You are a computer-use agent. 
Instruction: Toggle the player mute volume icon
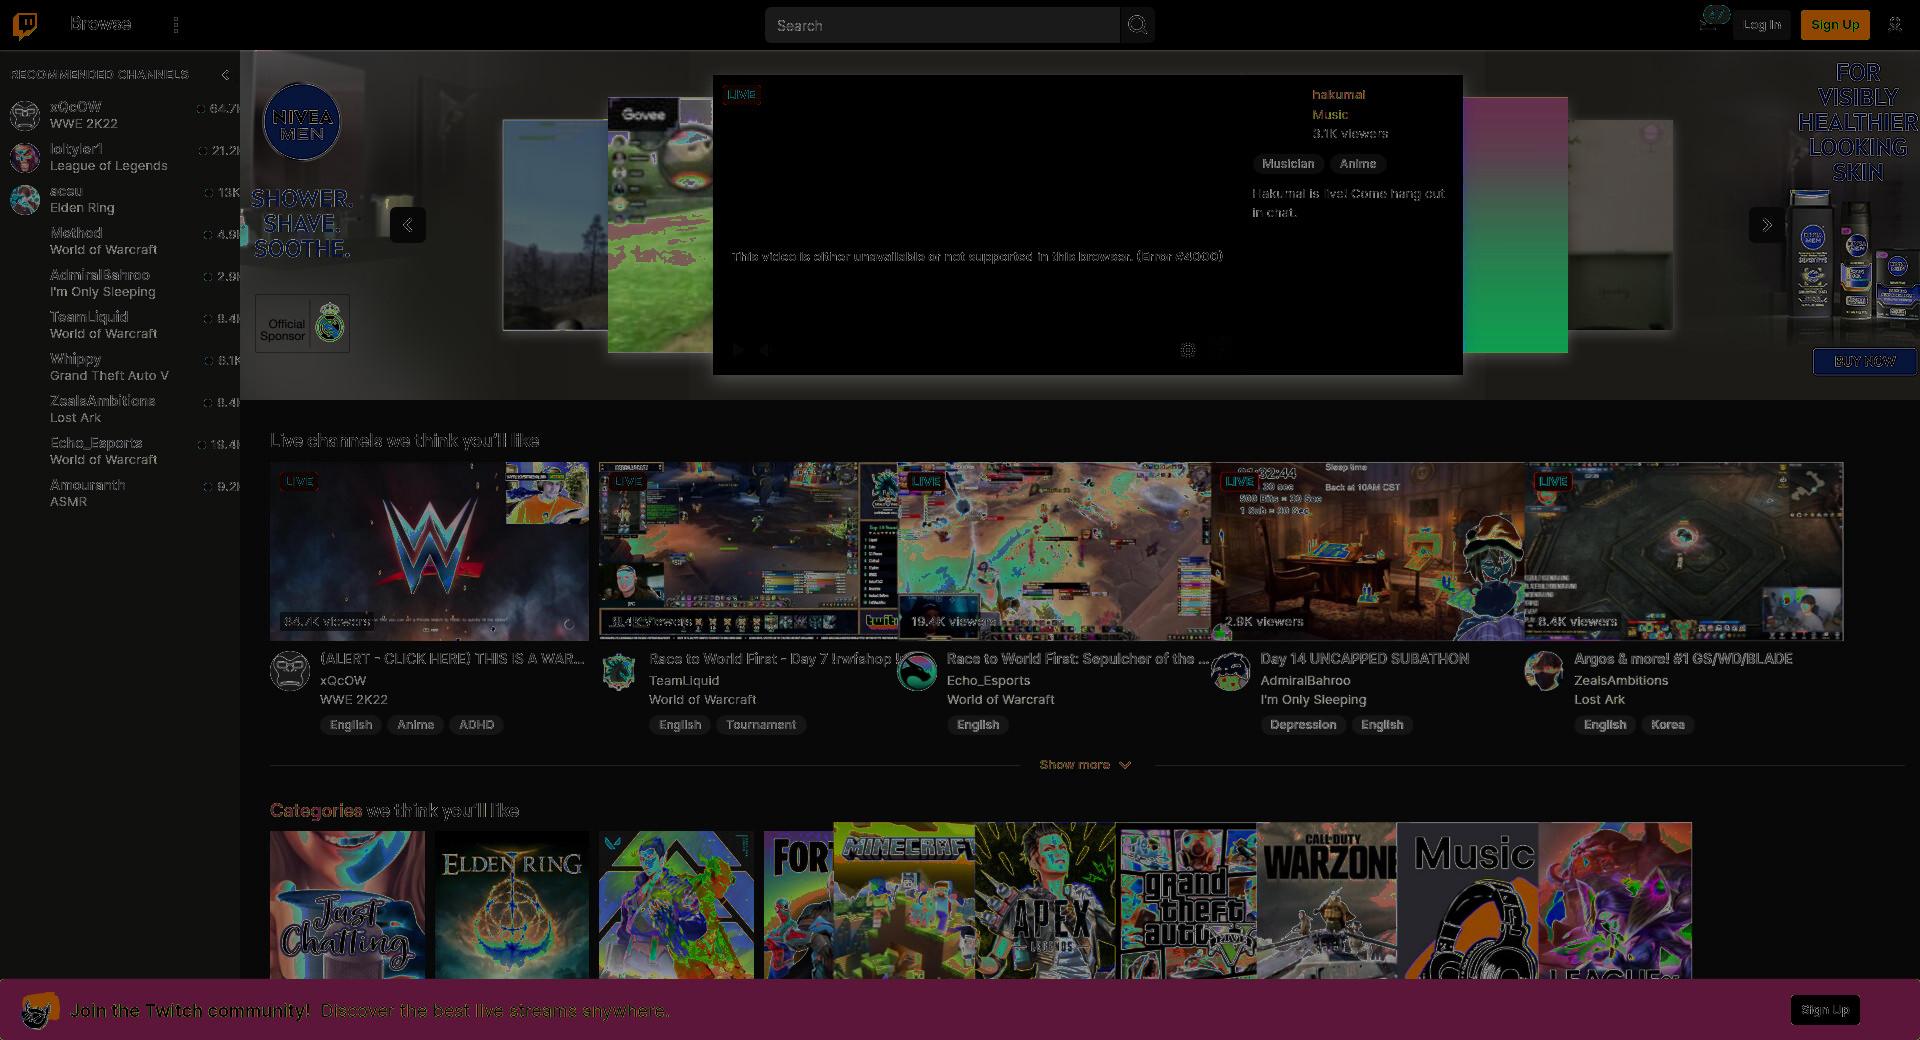(764, 350)
